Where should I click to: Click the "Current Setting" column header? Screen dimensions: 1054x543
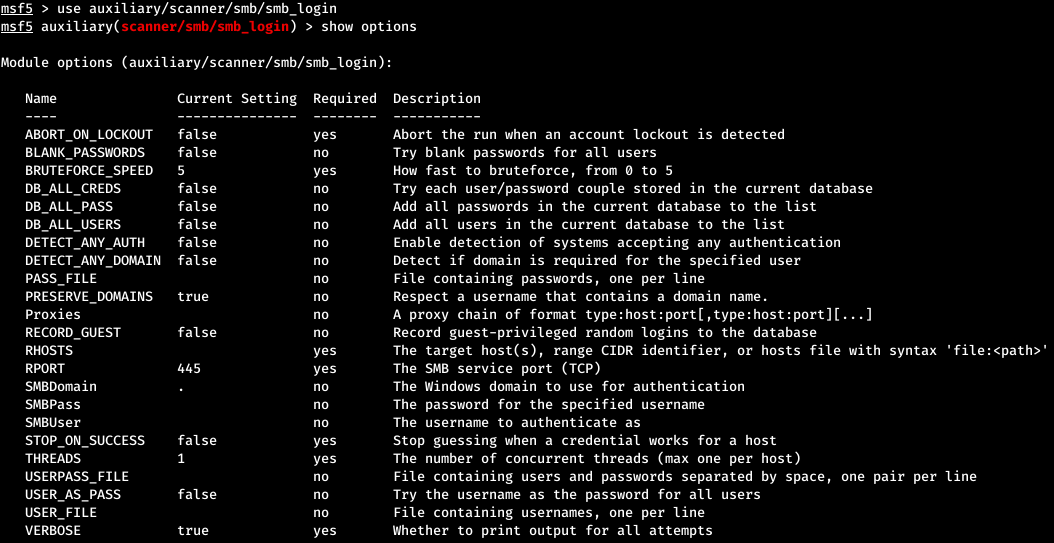click(237, 99)
